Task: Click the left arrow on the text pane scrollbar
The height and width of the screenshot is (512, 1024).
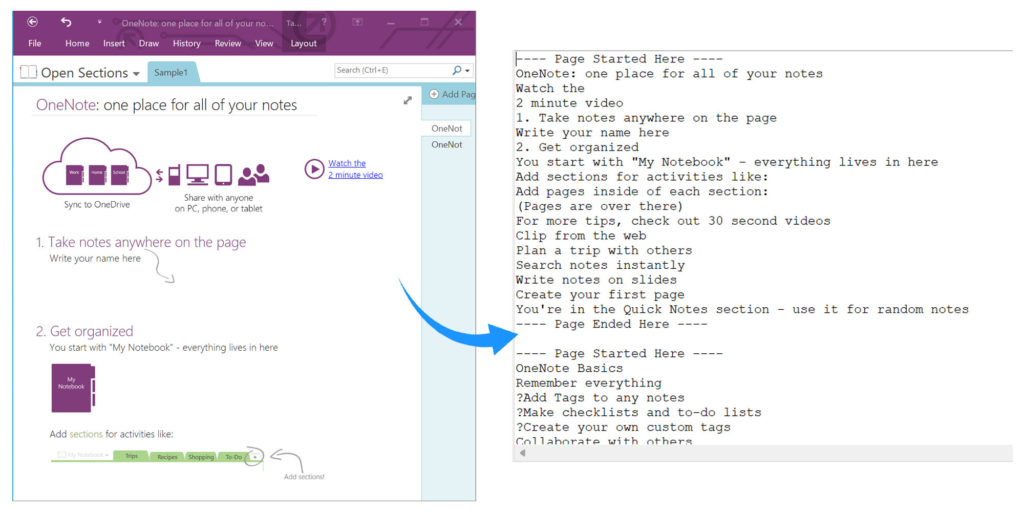Action: point(521,453)
